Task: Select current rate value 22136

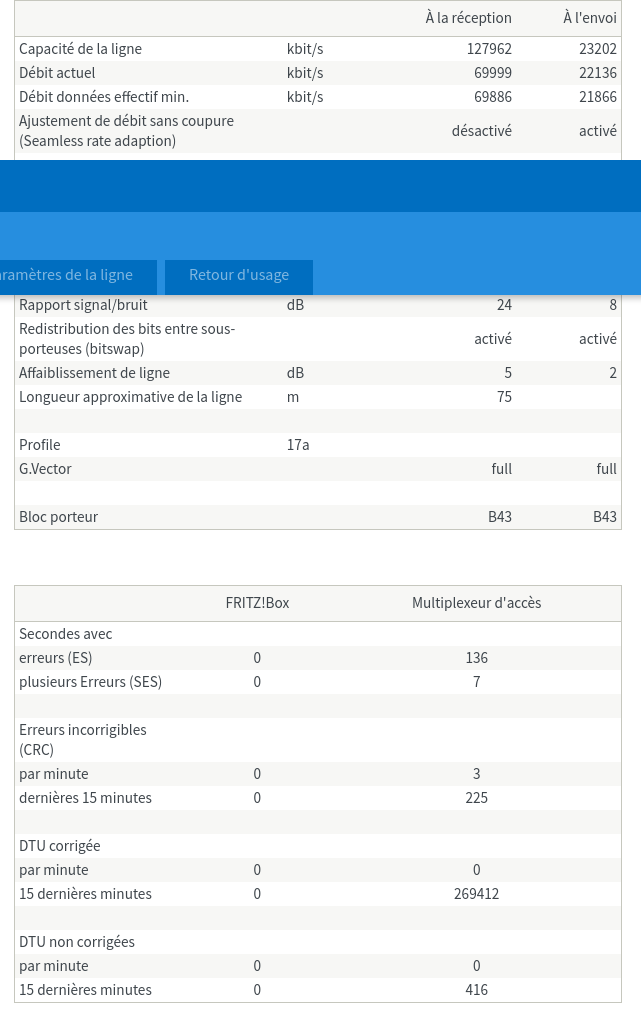Action: pos(598,73)
